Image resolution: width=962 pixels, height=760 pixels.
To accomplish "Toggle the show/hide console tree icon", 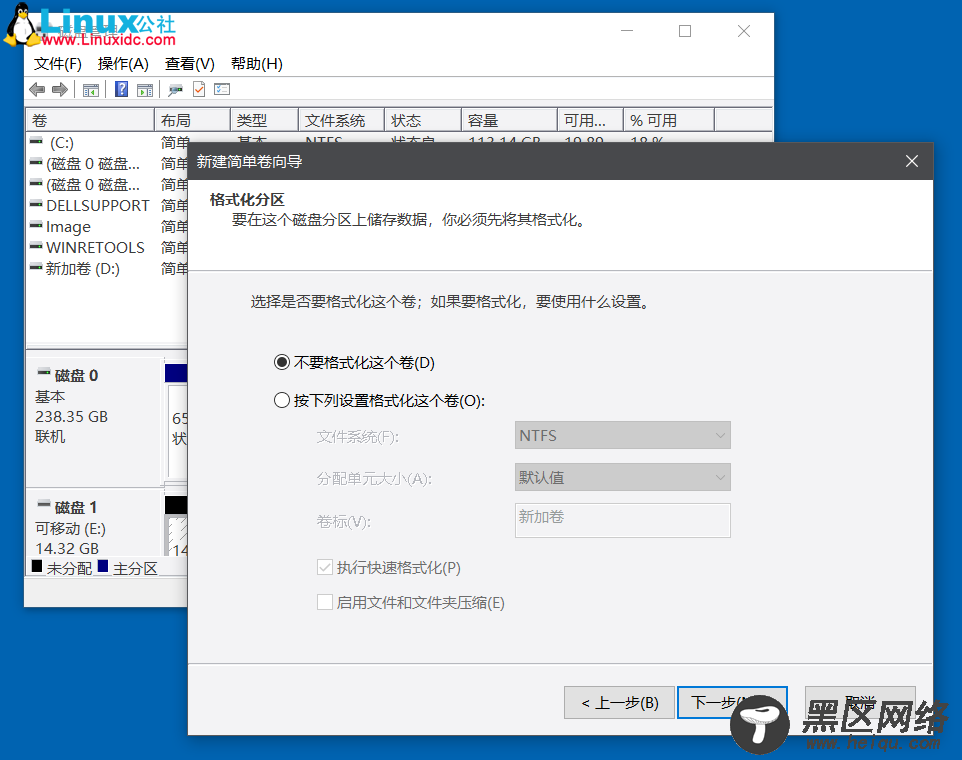I will (x=91, y=90).
